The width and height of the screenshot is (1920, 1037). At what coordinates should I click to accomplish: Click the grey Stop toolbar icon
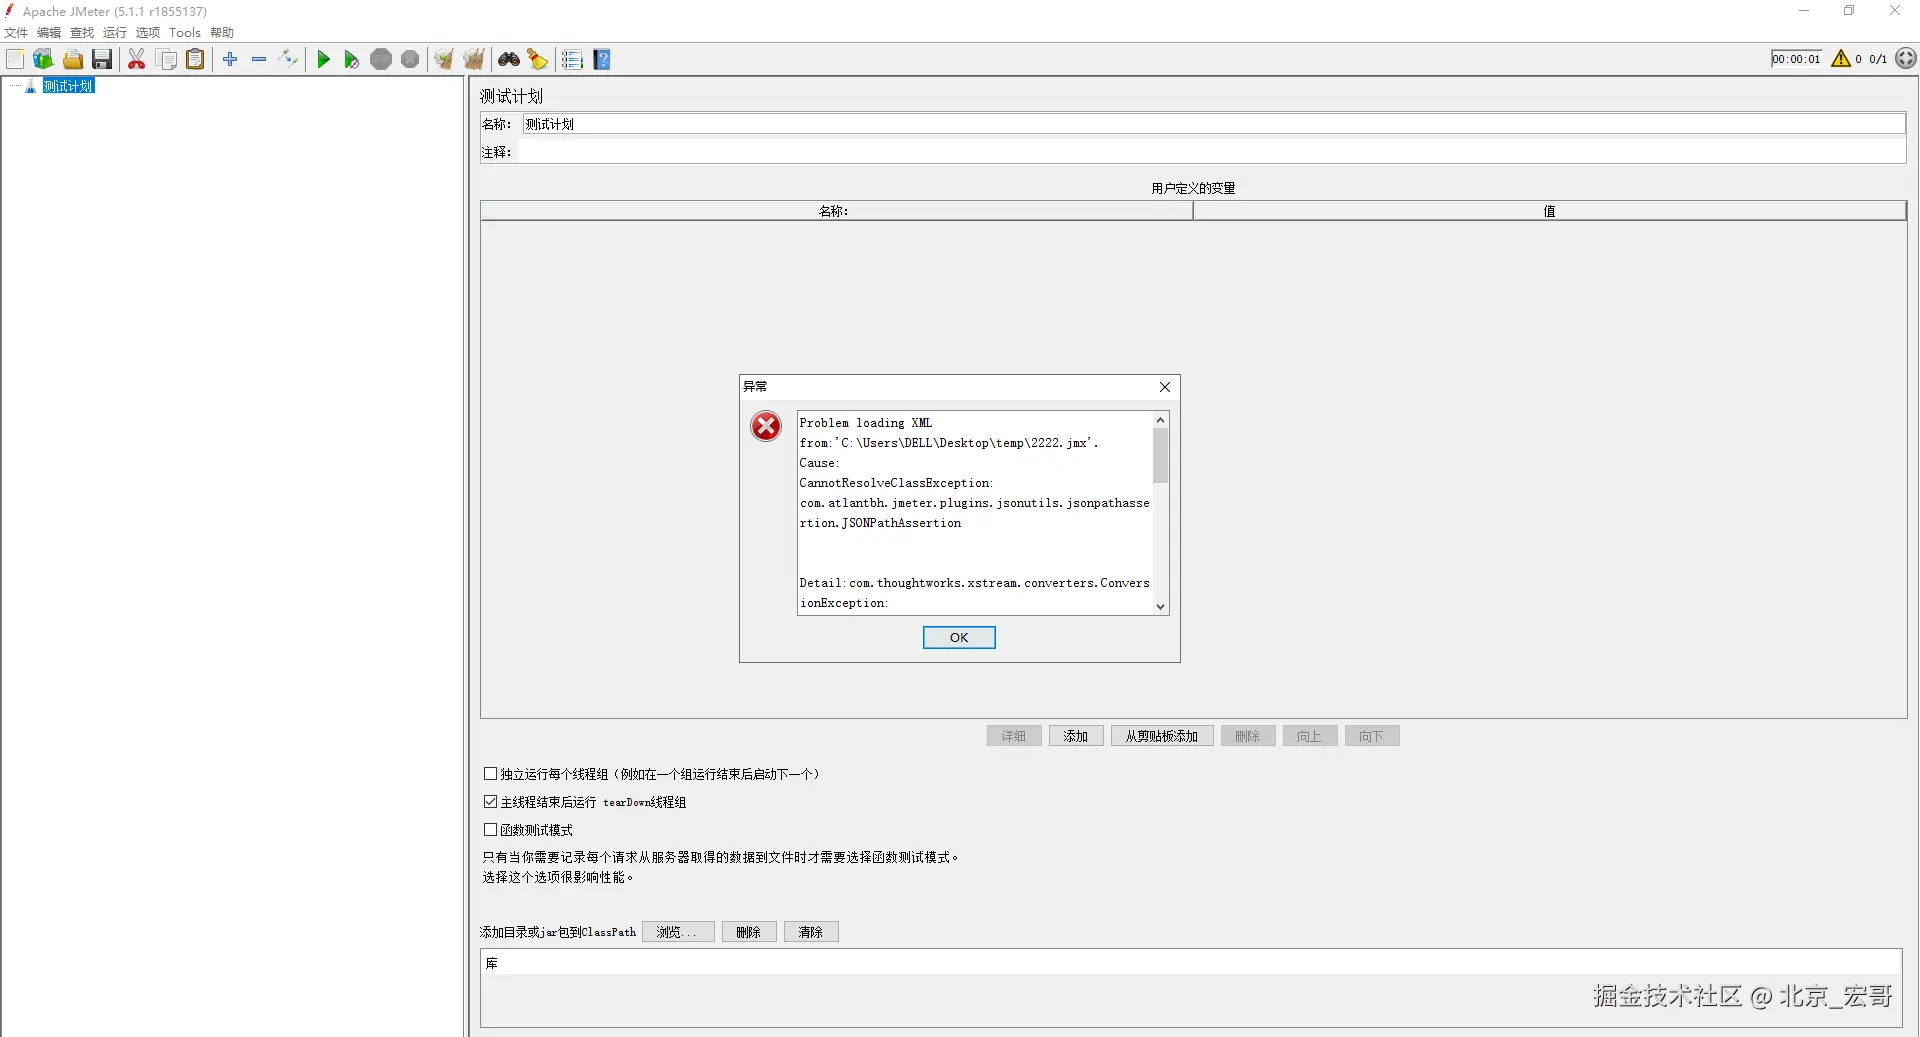(381, 60)
